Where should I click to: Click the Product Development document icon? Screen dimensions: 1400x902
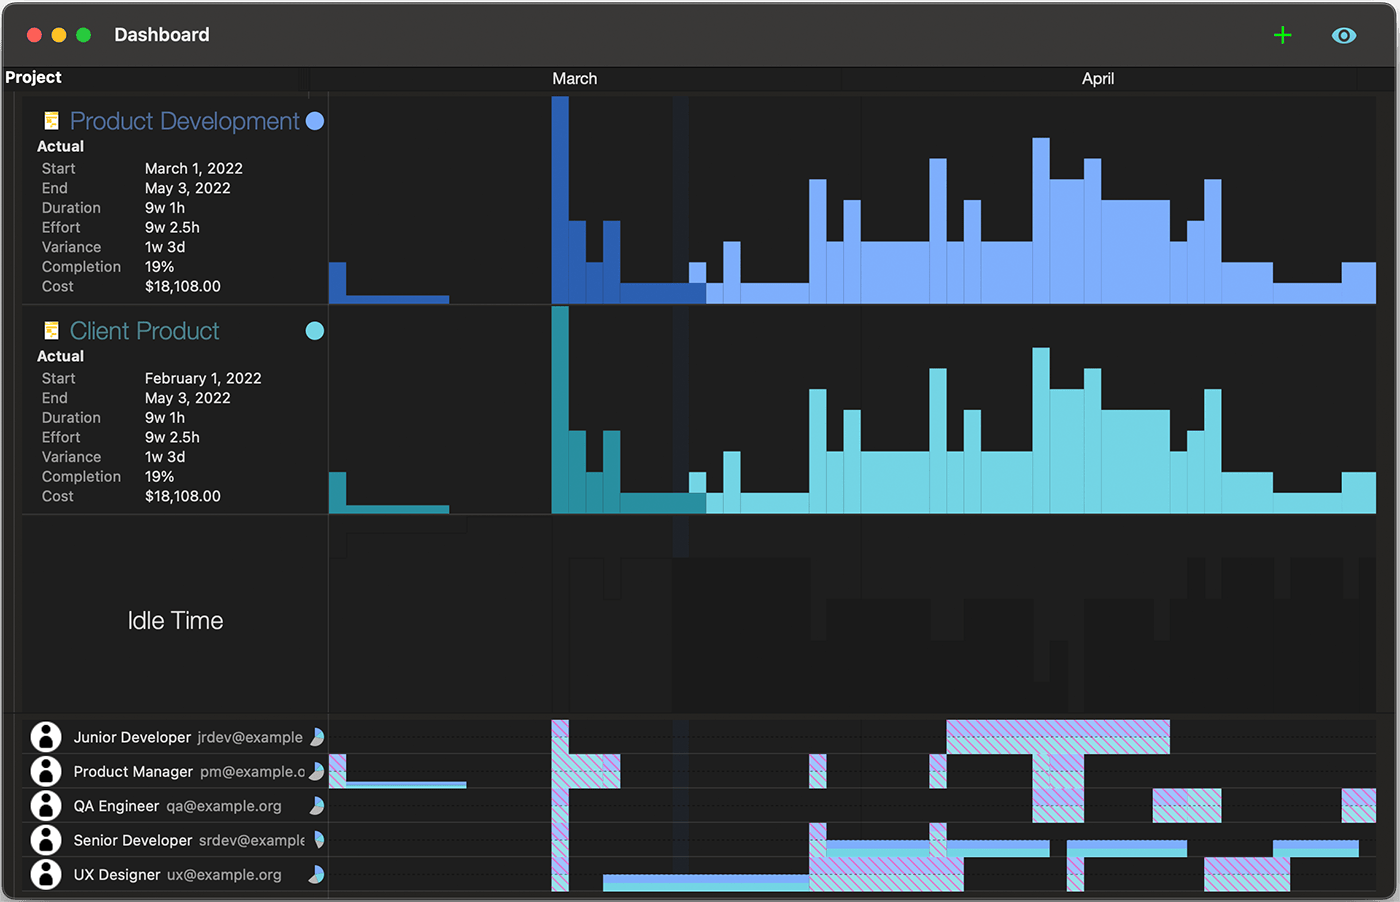[52, 121]
